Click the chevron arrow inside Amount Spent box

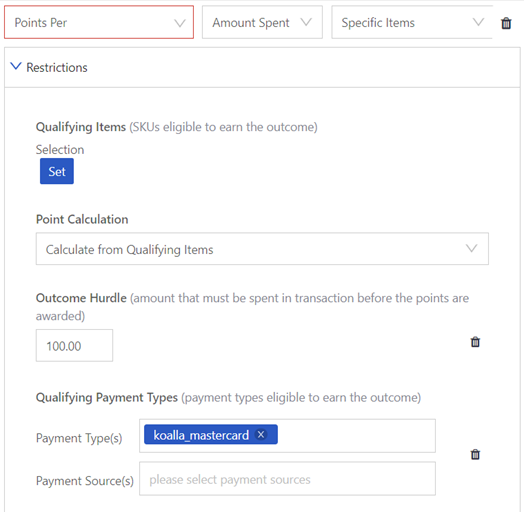pos(306,22)
